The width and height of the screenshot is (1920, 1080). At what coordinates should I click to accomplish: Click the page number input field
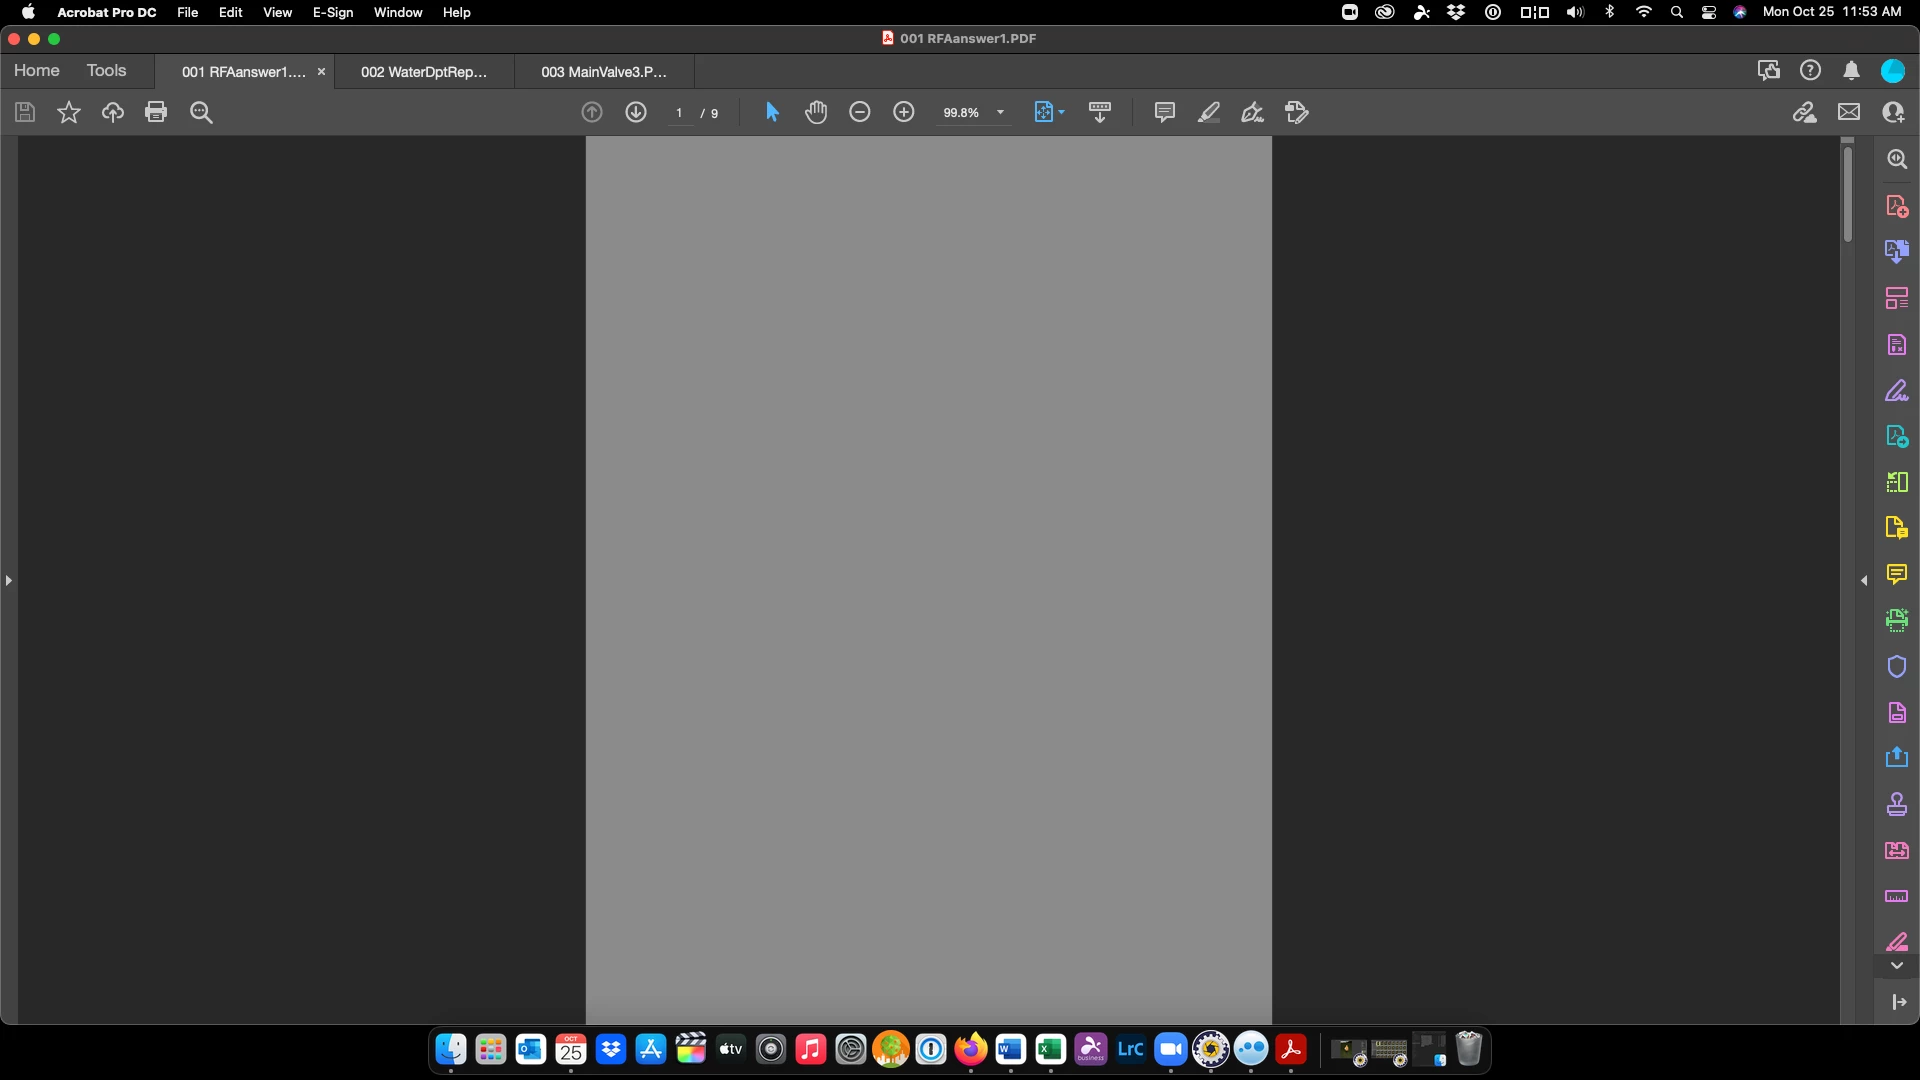[x=679, y=113]
